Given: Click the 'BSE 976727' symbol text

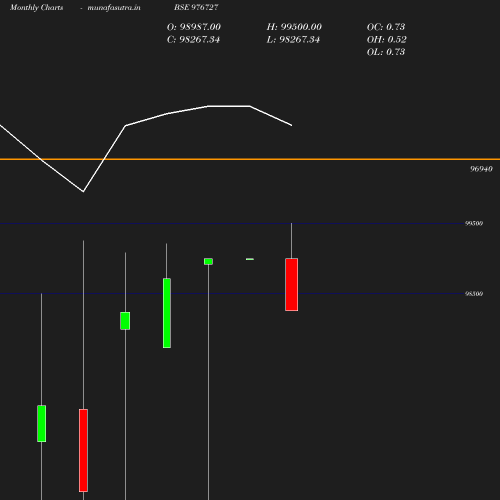Looking at the screenshot, I should [x=196, y=7].
